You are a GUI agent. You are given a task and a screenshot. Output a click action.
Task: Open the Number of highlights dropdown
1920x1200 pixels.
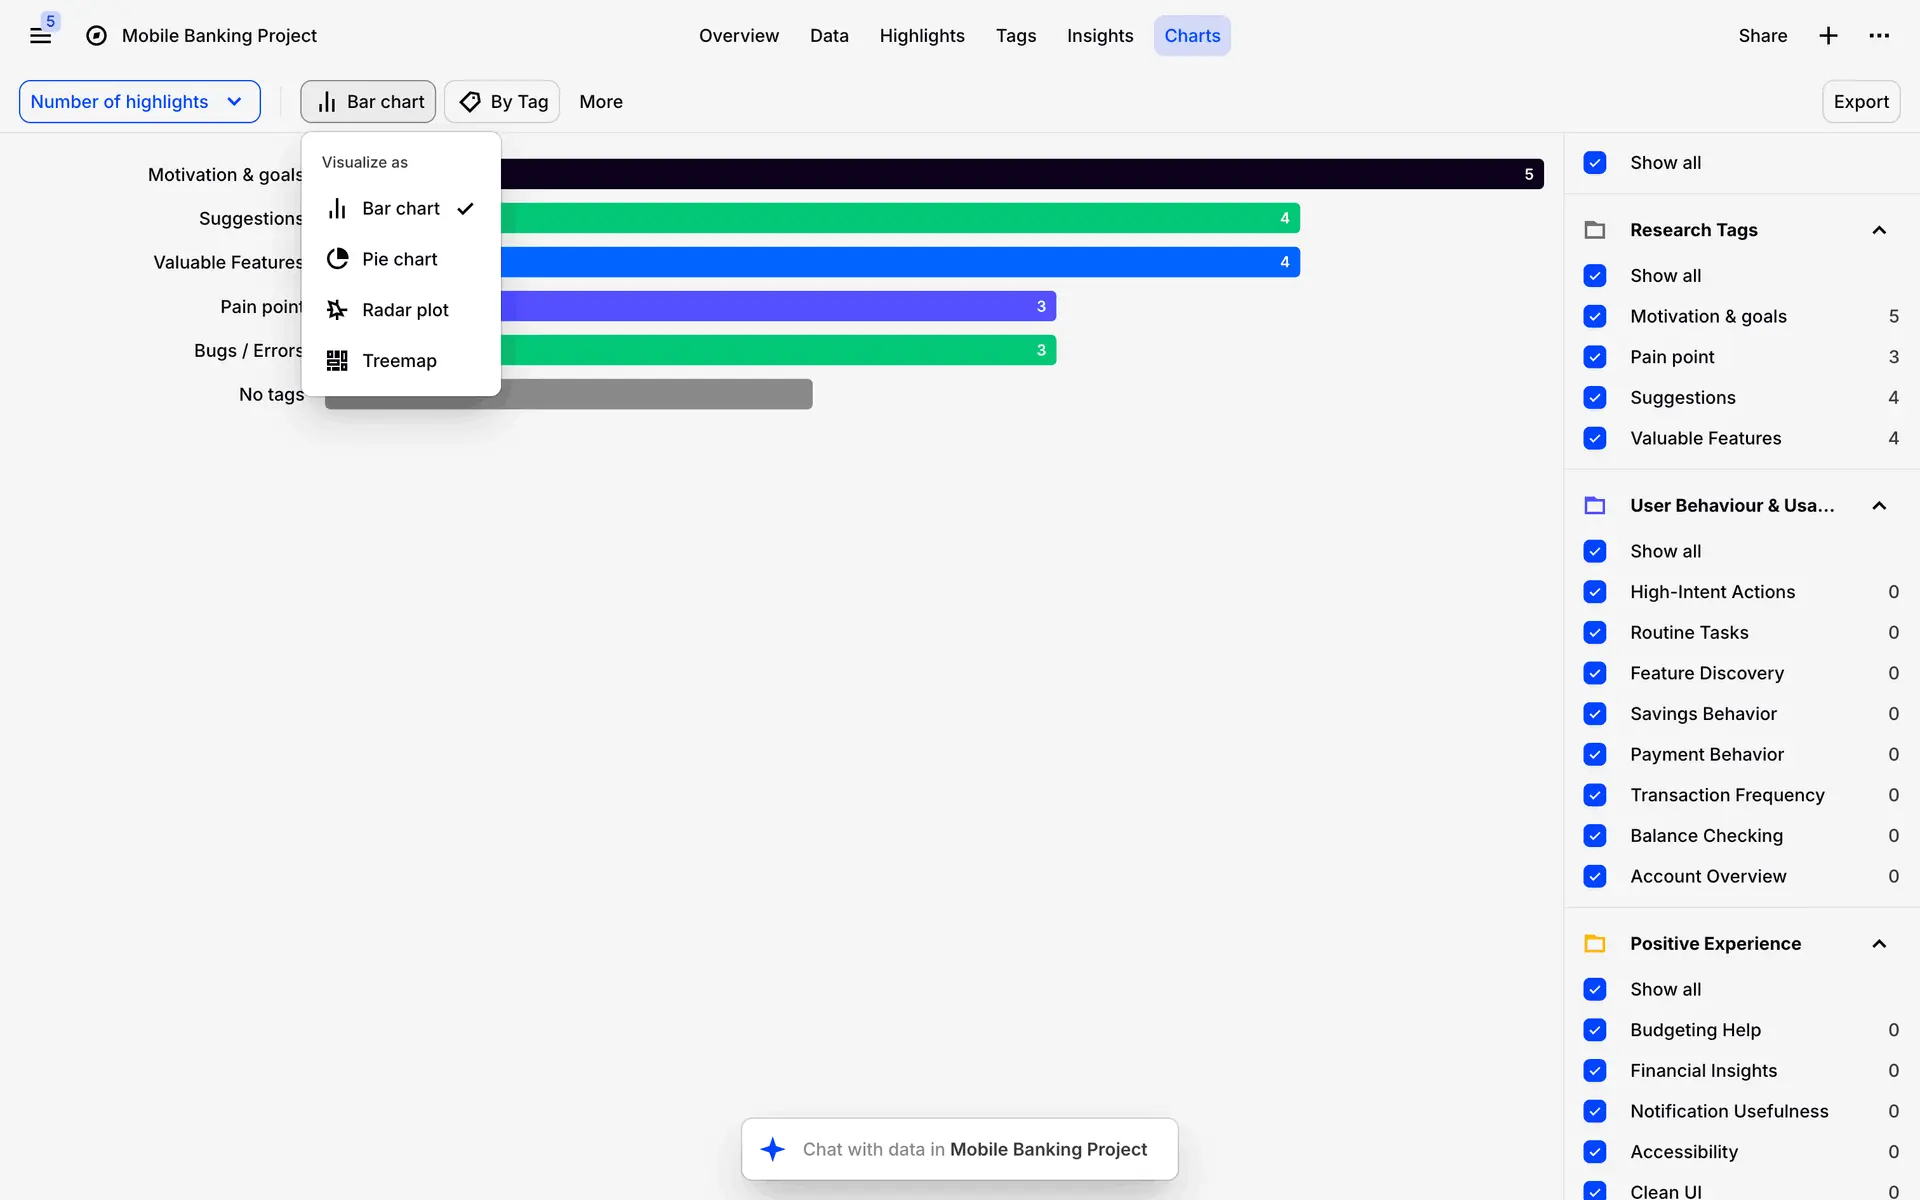(x=140, y=102)
